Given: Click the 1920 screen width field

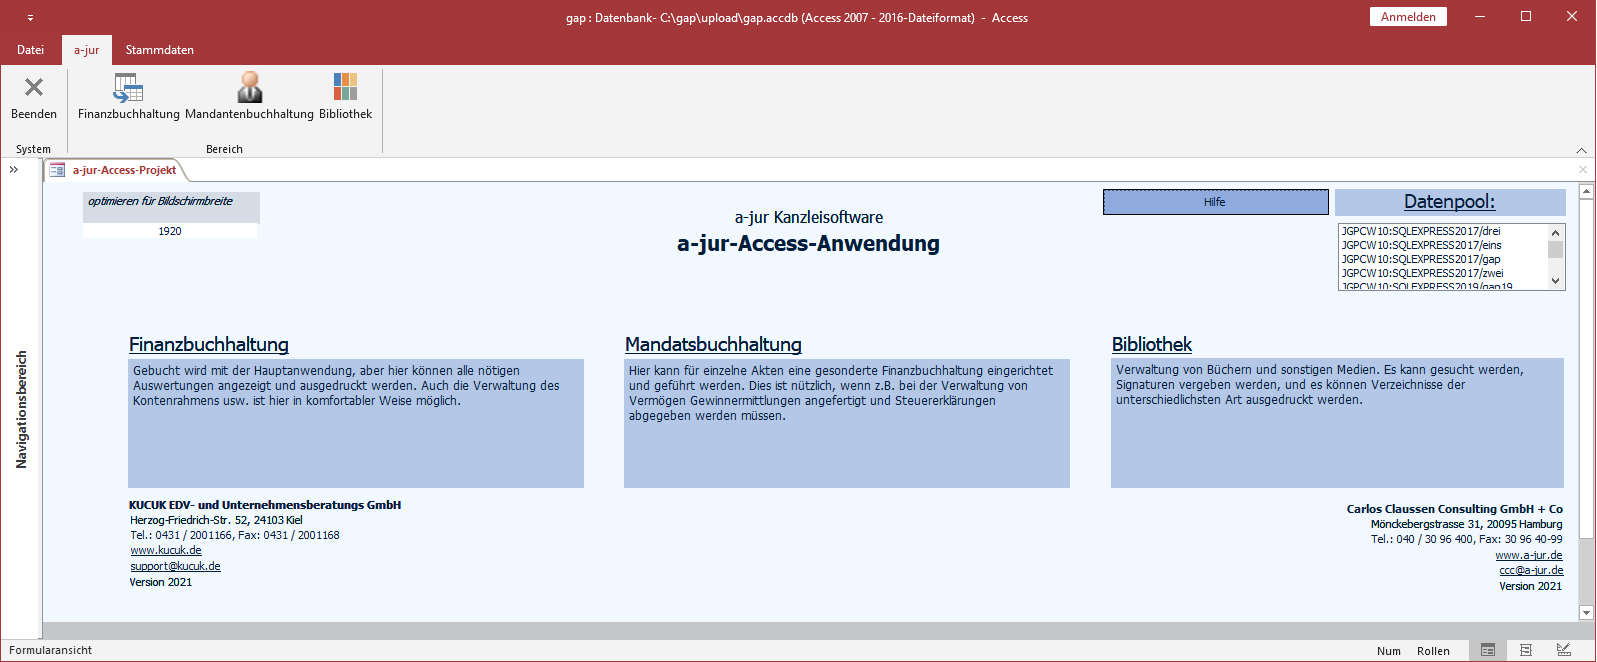Looking at the screenshot, I should [x=170, y=231].
